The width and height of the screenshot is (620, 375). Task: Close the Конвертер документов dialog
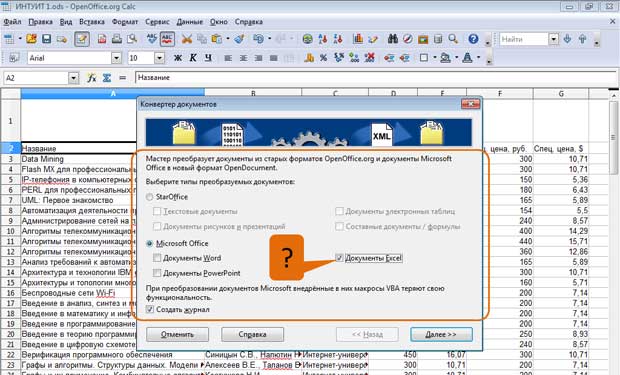click(470, 104)
